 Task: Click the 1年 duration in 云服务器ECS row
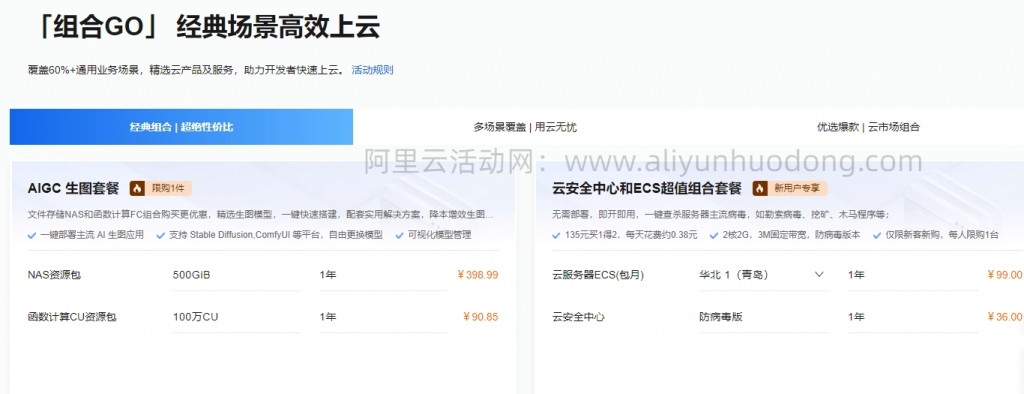(x=856, y=275)
